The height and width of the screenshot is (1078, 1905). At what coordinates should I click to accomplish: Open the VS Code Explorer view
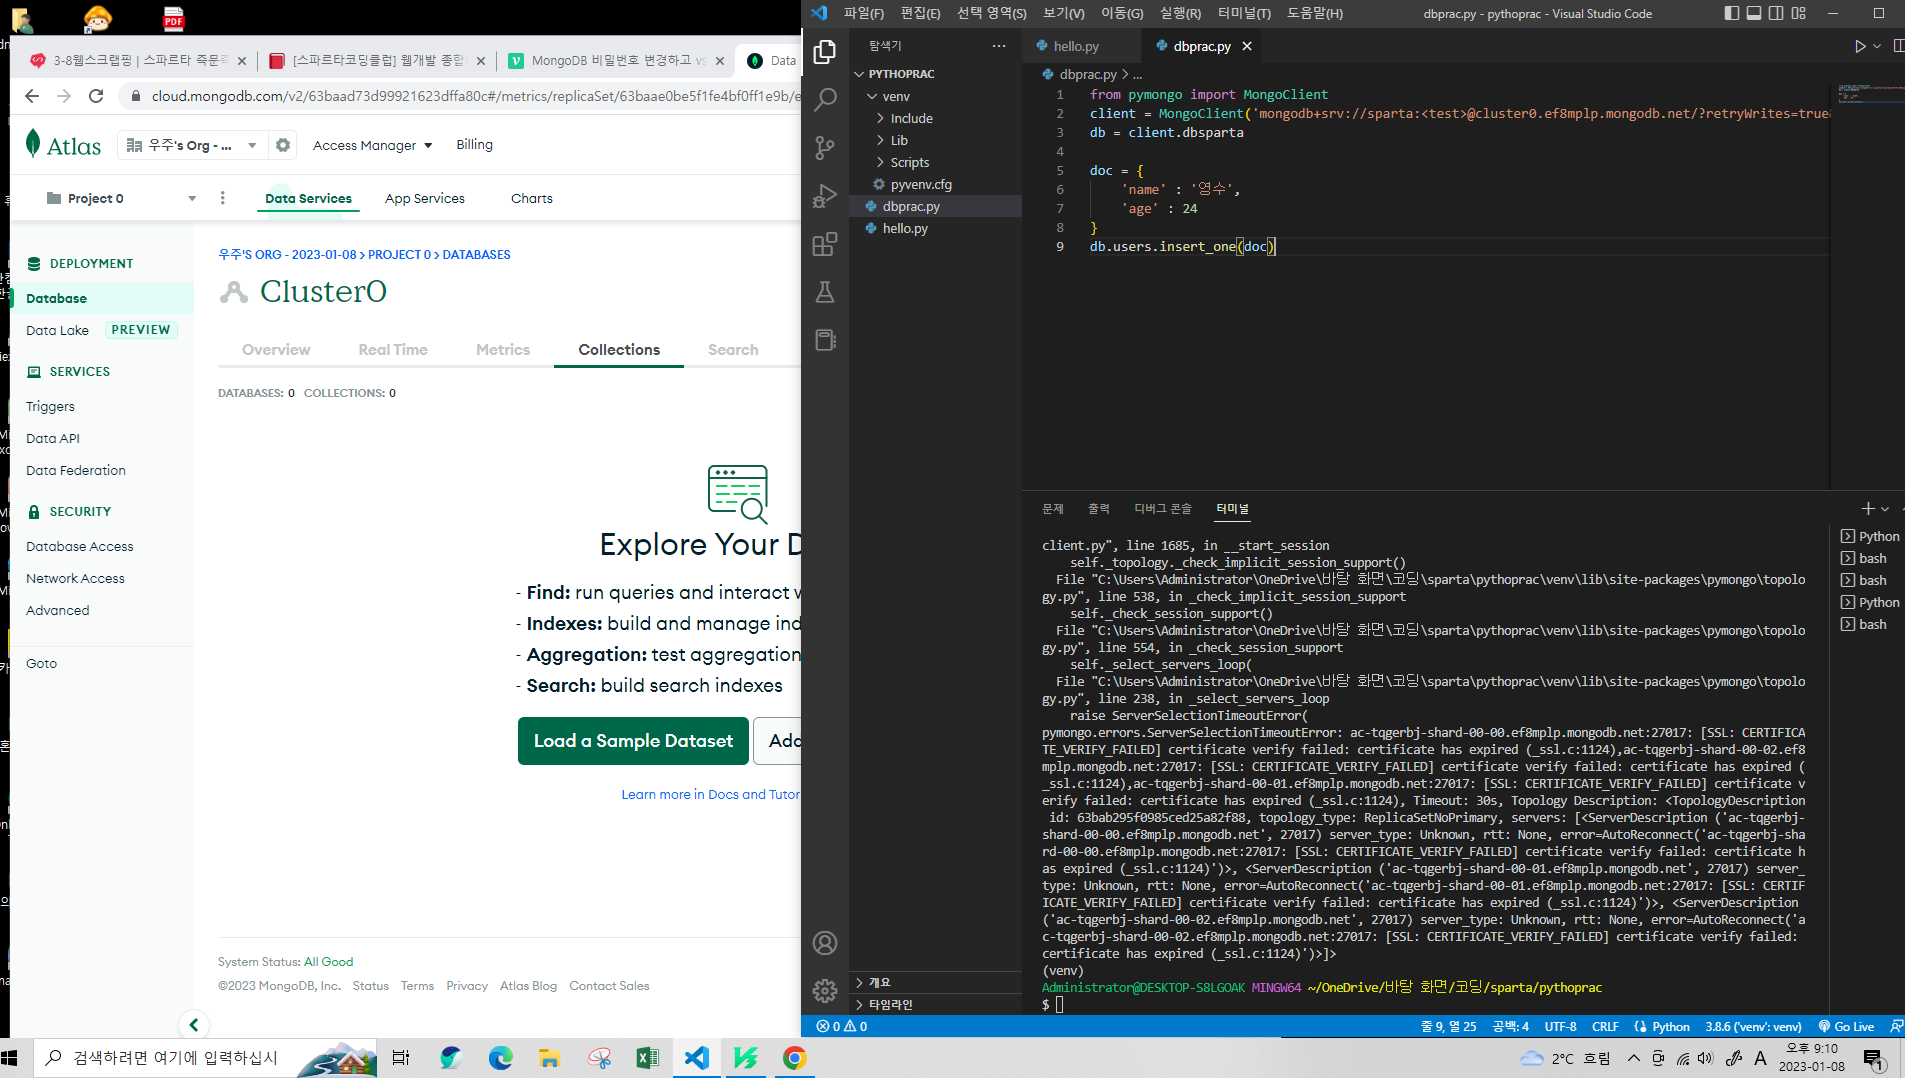(825, 51)
